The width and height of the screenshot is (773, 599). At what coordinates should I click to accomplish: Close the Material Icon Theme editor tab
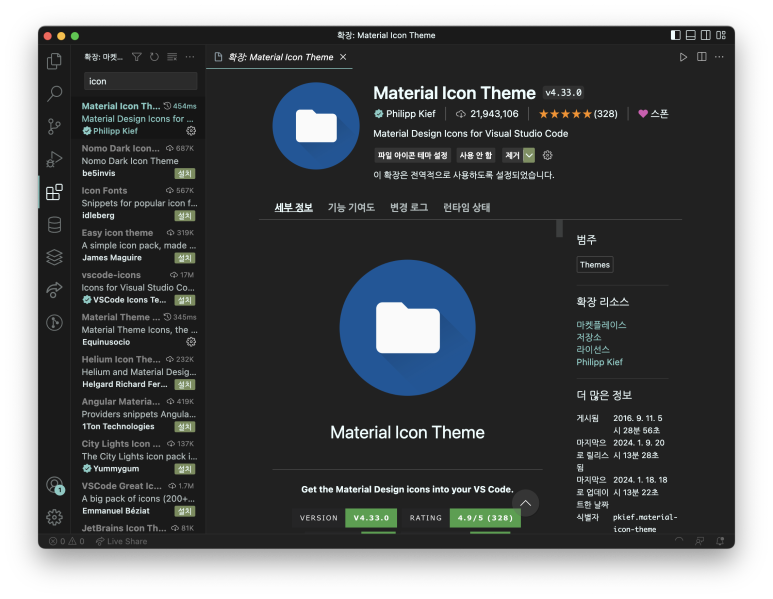pyautogui.click(x=343, y=57)
